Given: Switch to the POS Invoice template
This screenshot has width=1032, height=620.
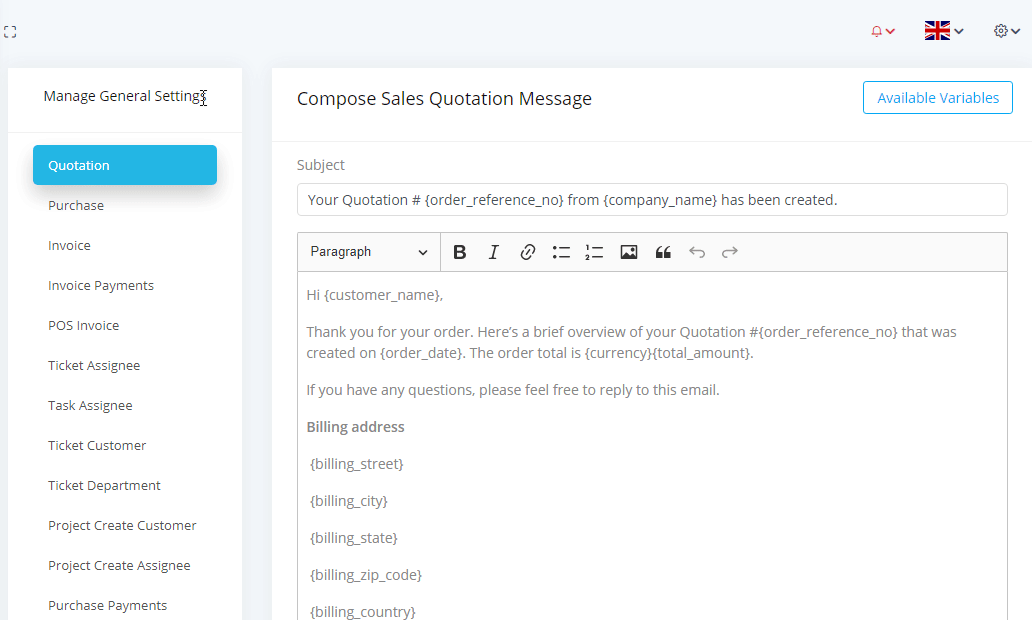Looking at the screenshot, I should point(83,325).
